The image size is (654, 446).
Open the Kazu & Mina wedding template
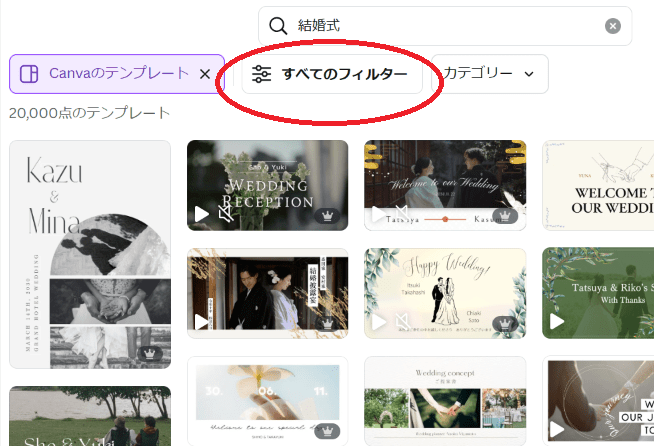coord(90,254)
